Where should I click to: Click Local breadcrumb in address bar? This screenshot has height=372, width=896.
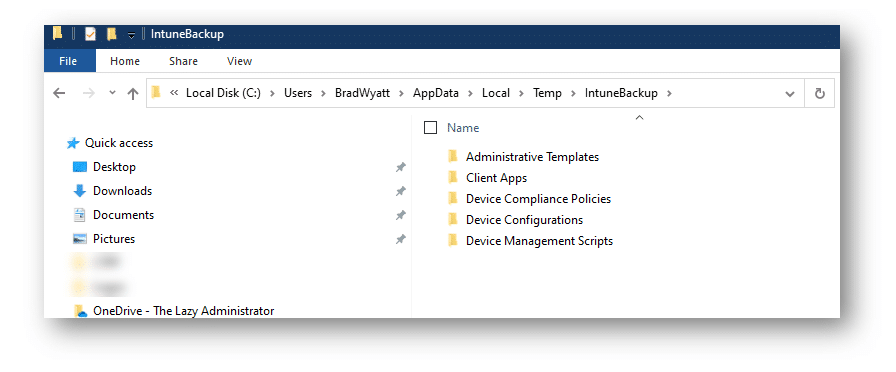coord(495,93)
